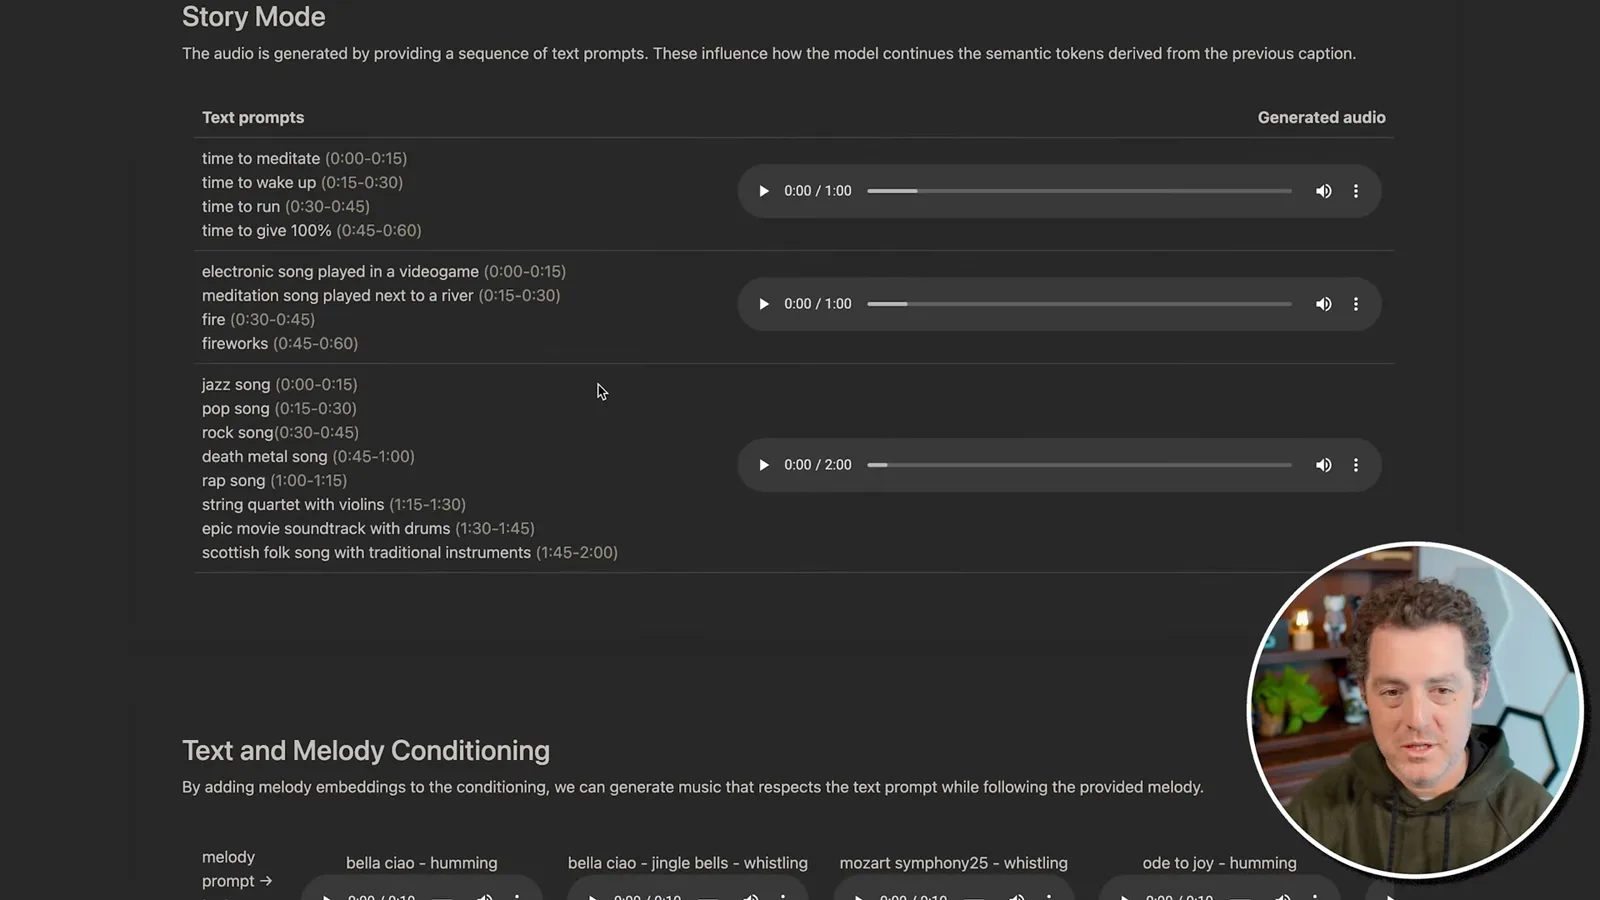Seek the 'time to meditate' audio progress bar
The image size is (1600, 900).
[1079, 191]
